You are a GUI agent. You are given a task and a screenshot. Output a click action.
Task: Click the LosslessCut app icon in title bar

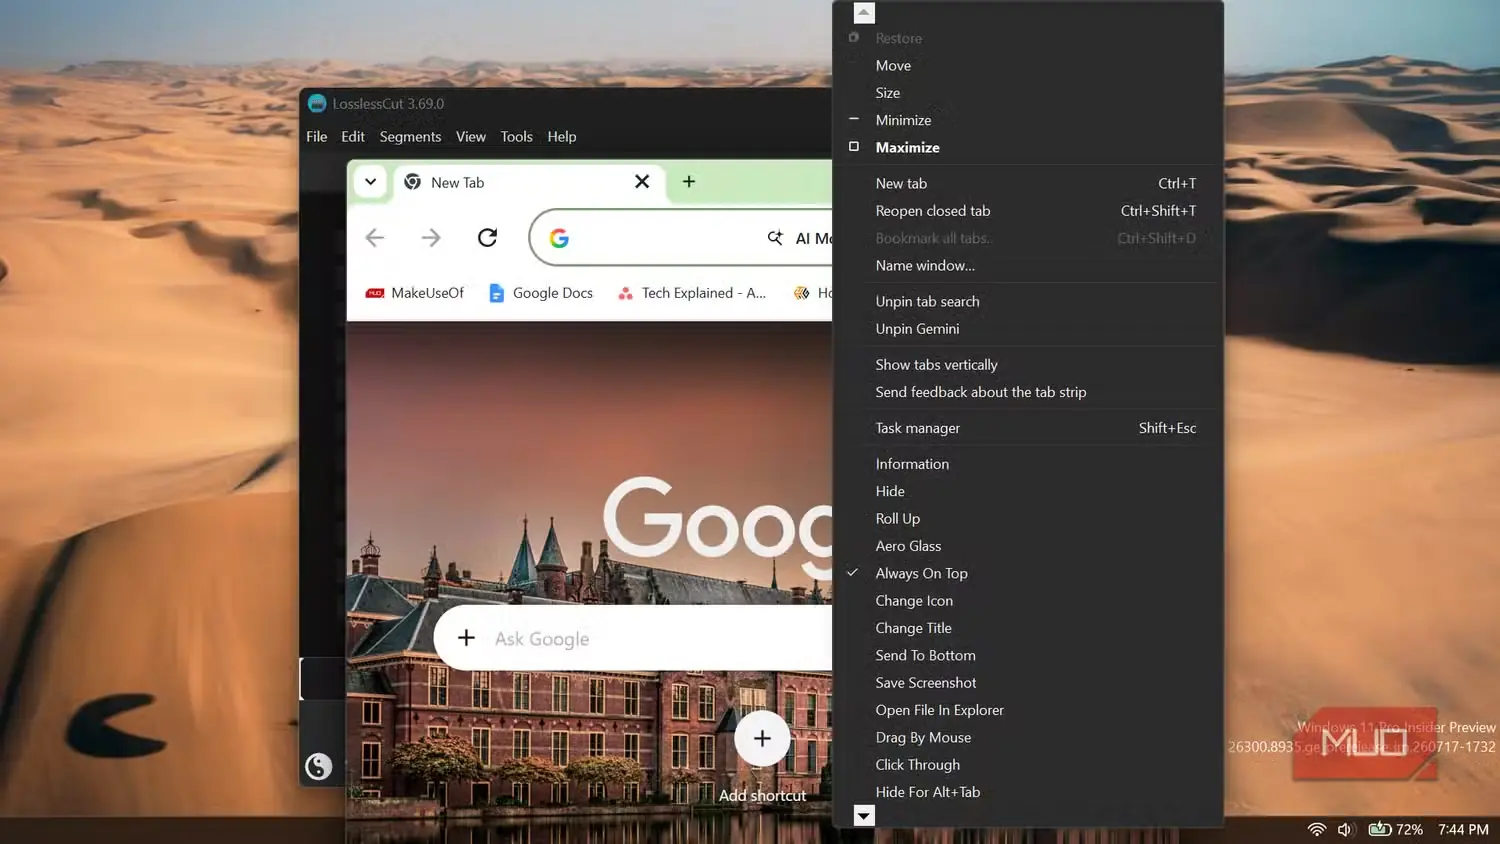317,103
